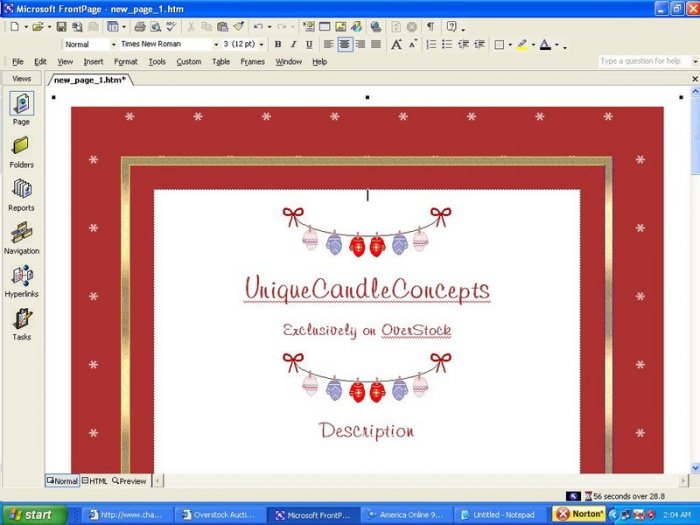Viewport: 700px width, 525px height.
Task: Expand the Open dropdown arrow
Action: (49, 27)
